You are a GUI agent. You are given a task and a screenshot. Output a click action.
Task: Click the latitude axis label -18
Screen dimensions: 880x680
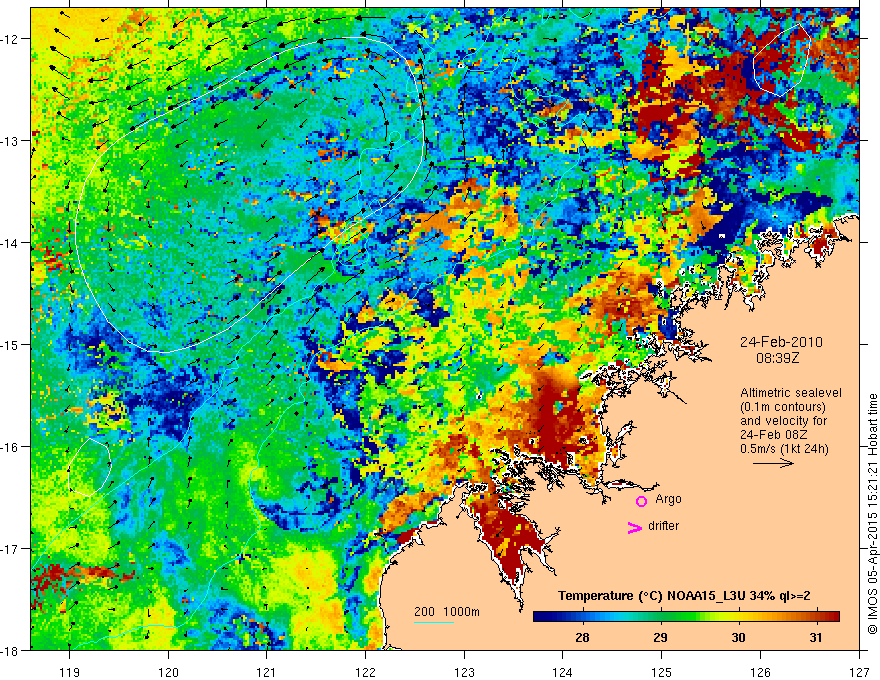(x=11, y=650)
